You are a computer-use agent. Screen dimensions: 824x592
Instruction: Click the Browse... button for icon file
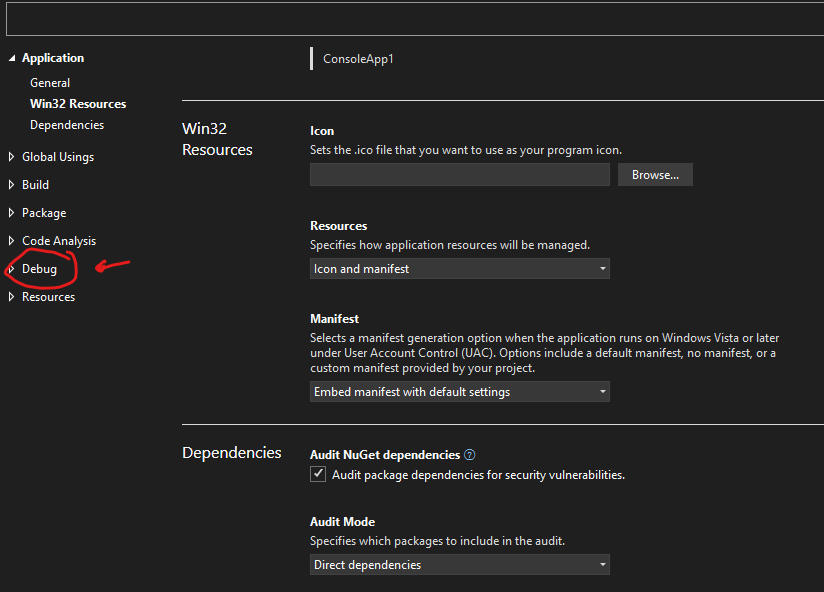click(655, 175)
